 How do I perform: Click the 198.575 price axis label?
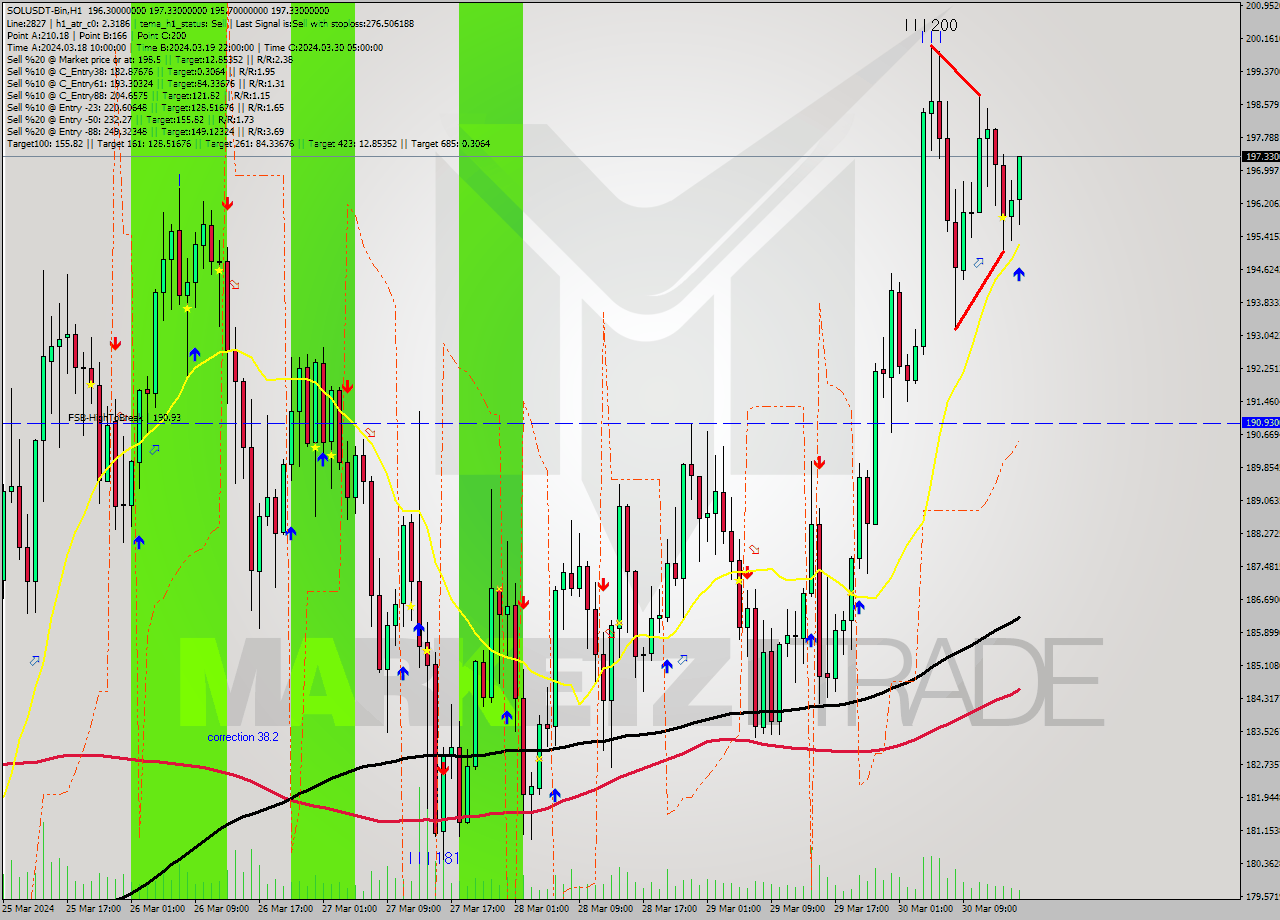pyautogui.click(x=1261, y=104)
